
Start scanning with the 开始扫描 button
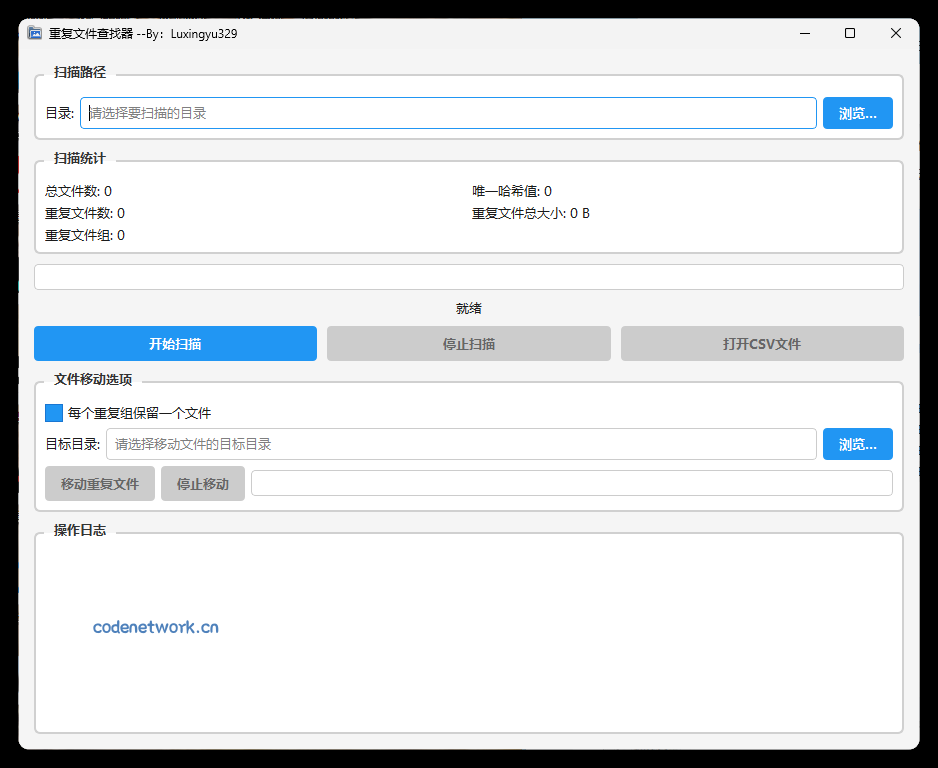[x=175, y=343]
